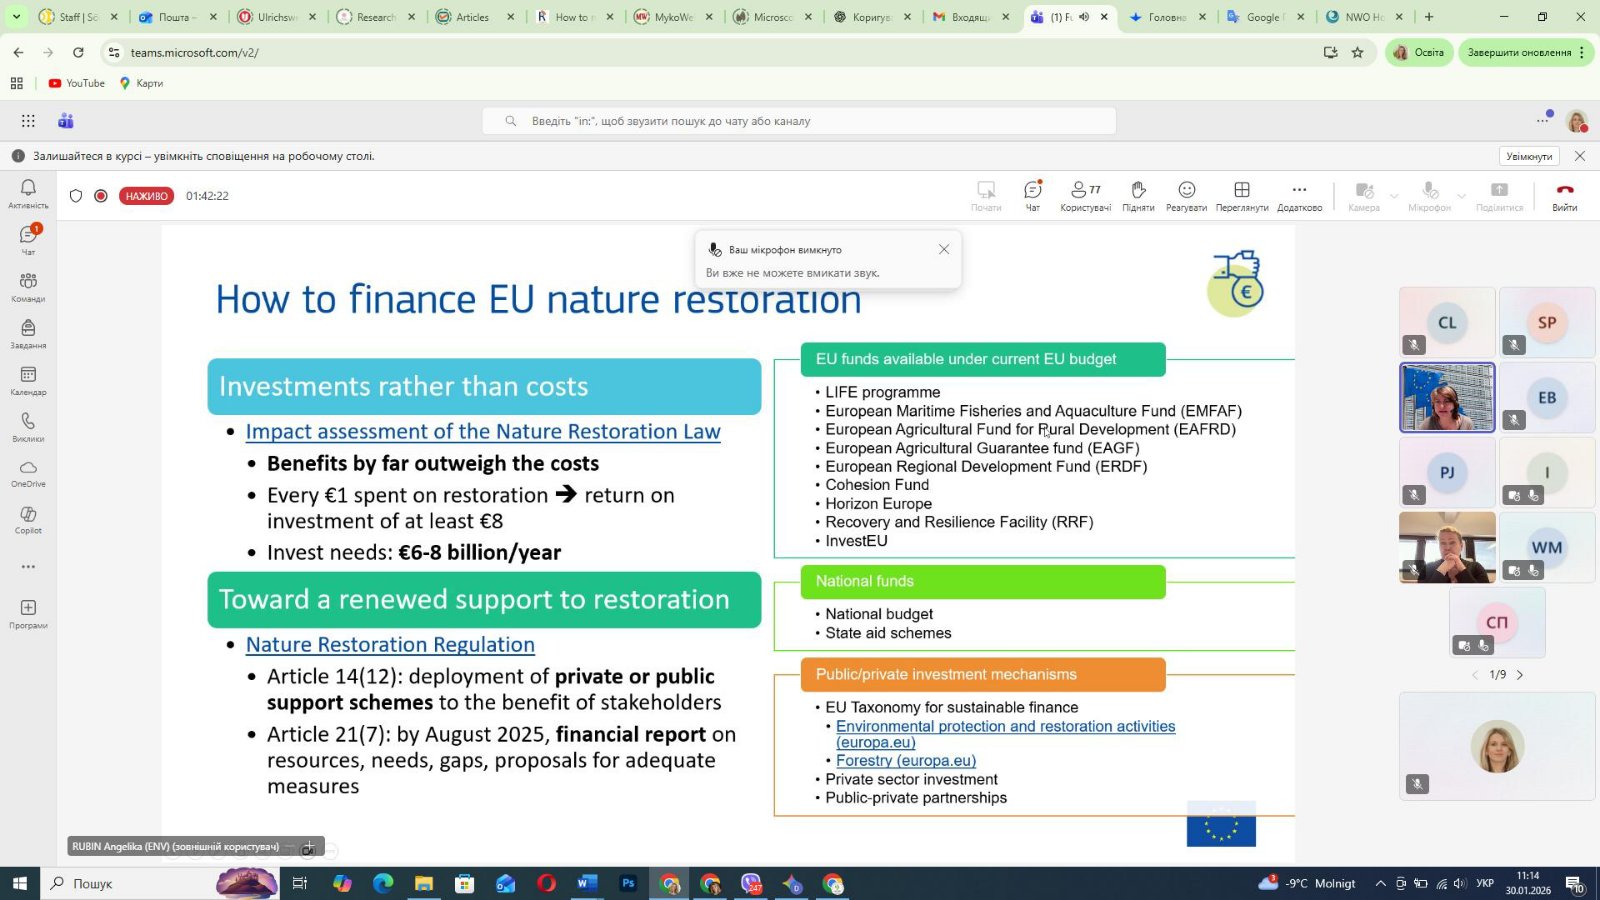The image size is (1600, 900).
Task: Open Активність notifications bell
Action: (x=28, y=193)
